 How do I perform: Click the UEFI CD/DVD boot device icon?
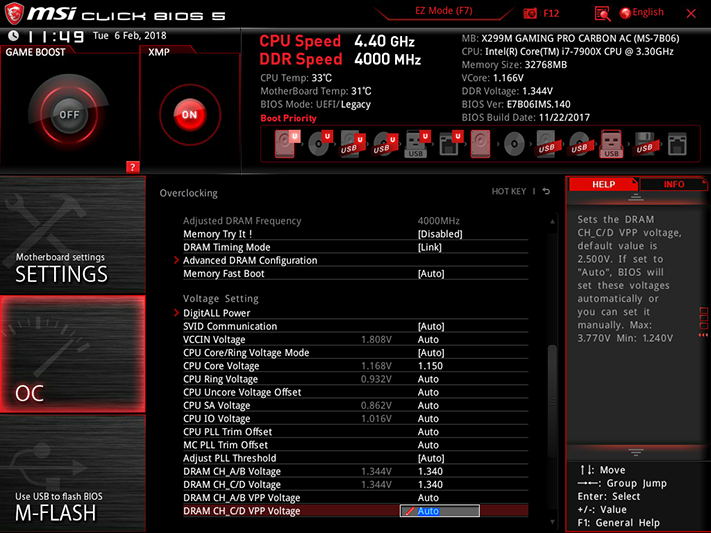point(320,144)
